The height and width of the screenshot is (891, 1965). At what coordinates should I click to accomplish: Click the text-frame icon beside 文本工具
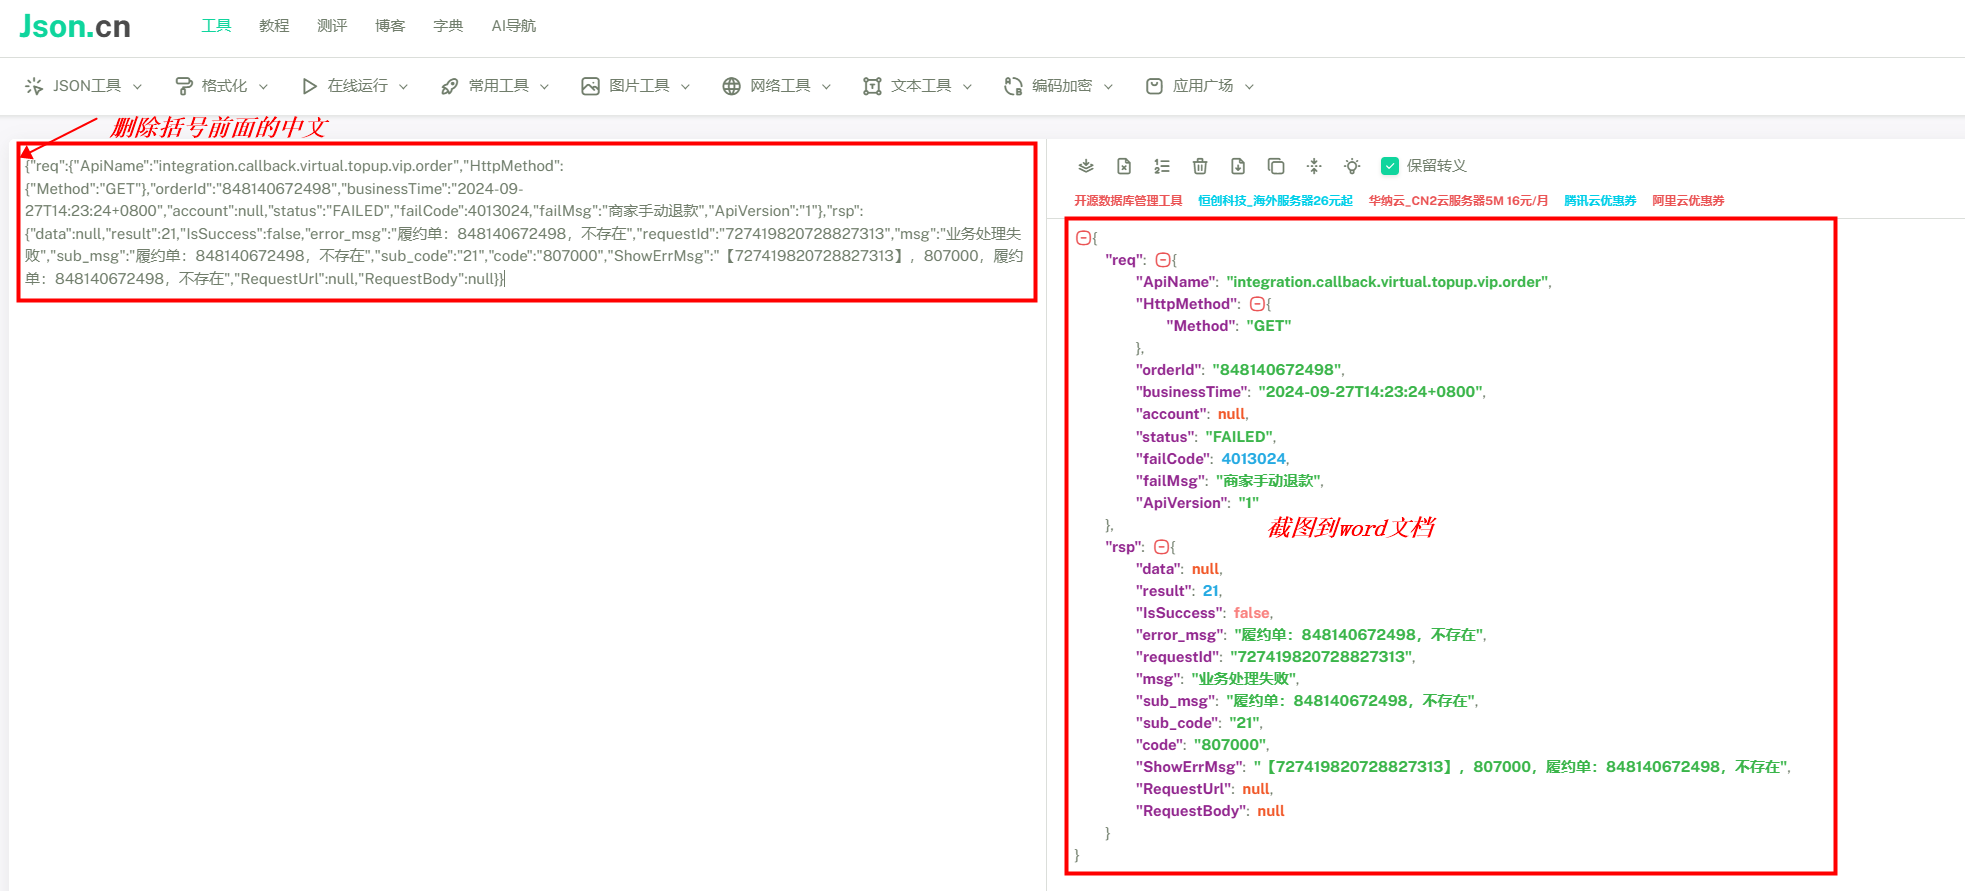tap(872, 86)
